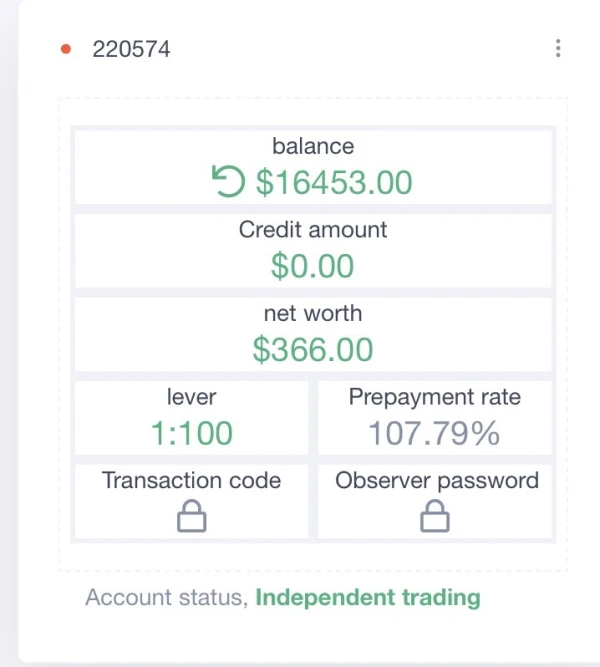The height and width of the screenshot is (667, 600).
Task: Click the Prepayment rate label
Action: 435,397
